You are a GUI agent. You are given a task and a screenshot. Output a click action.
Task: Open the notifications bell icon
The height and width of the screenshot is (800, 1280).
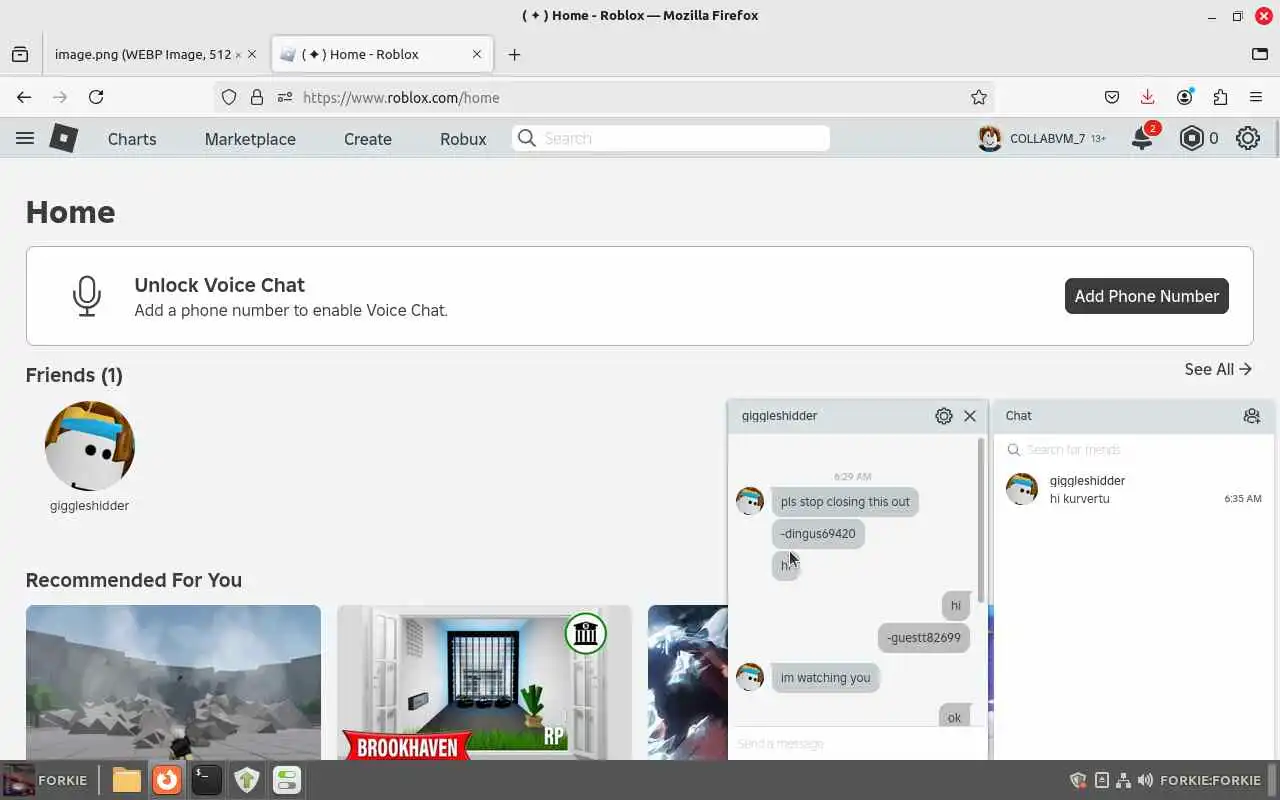(1142, 139)
